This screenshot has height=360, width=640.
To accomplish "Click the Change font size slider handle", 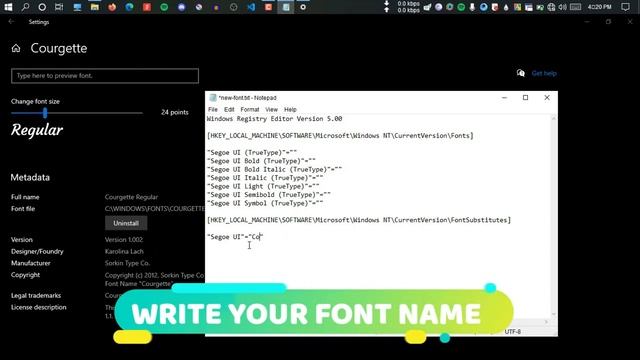I will click(45, 113).
